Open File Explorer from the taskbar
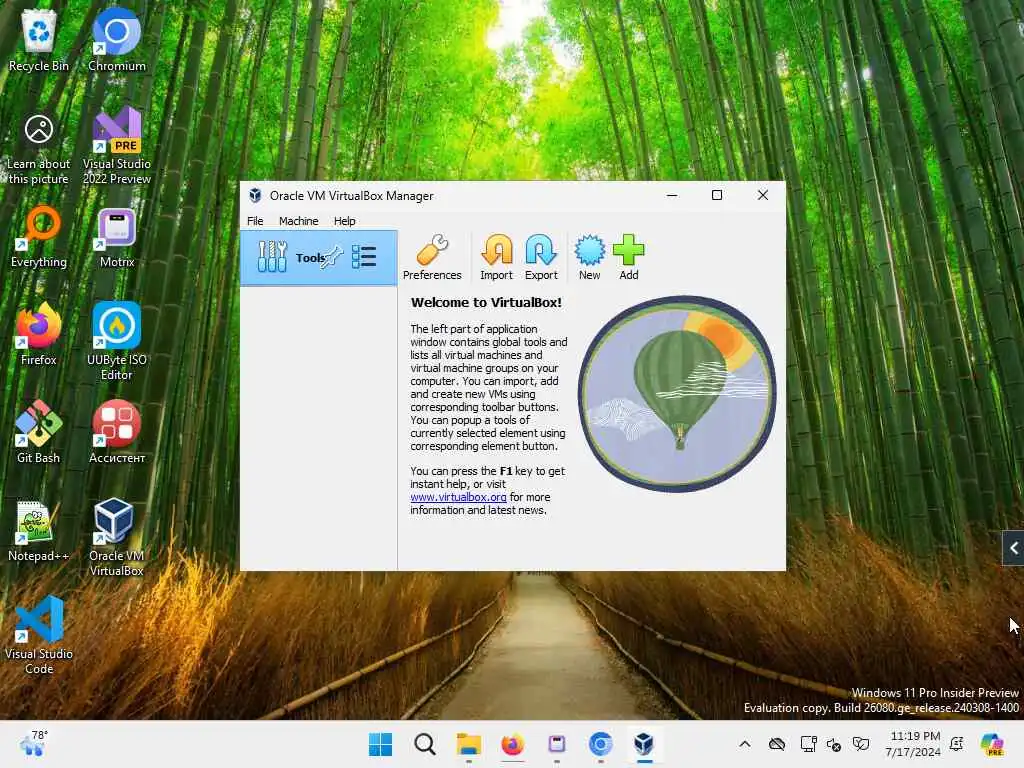Screen dimensions: 1024x768 (469, 744)
